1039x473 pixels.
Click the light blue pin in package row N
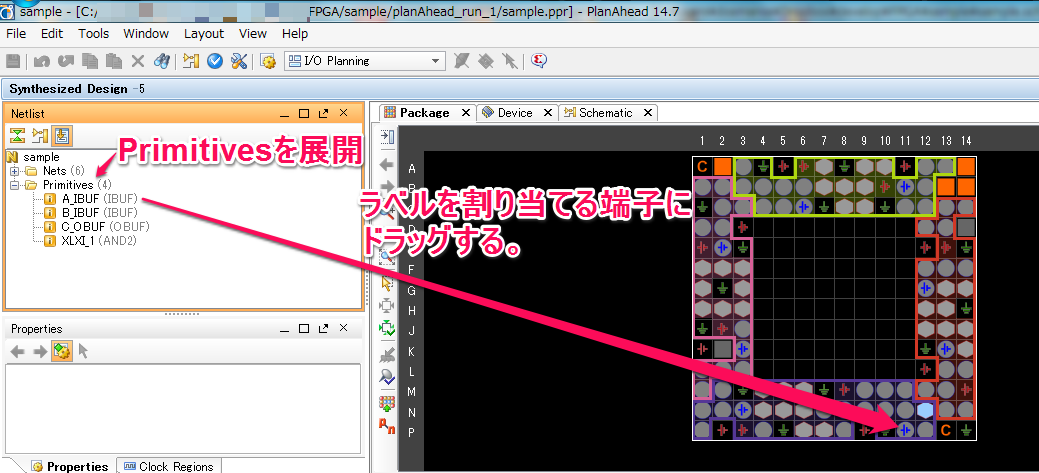[x=926, y=410]
